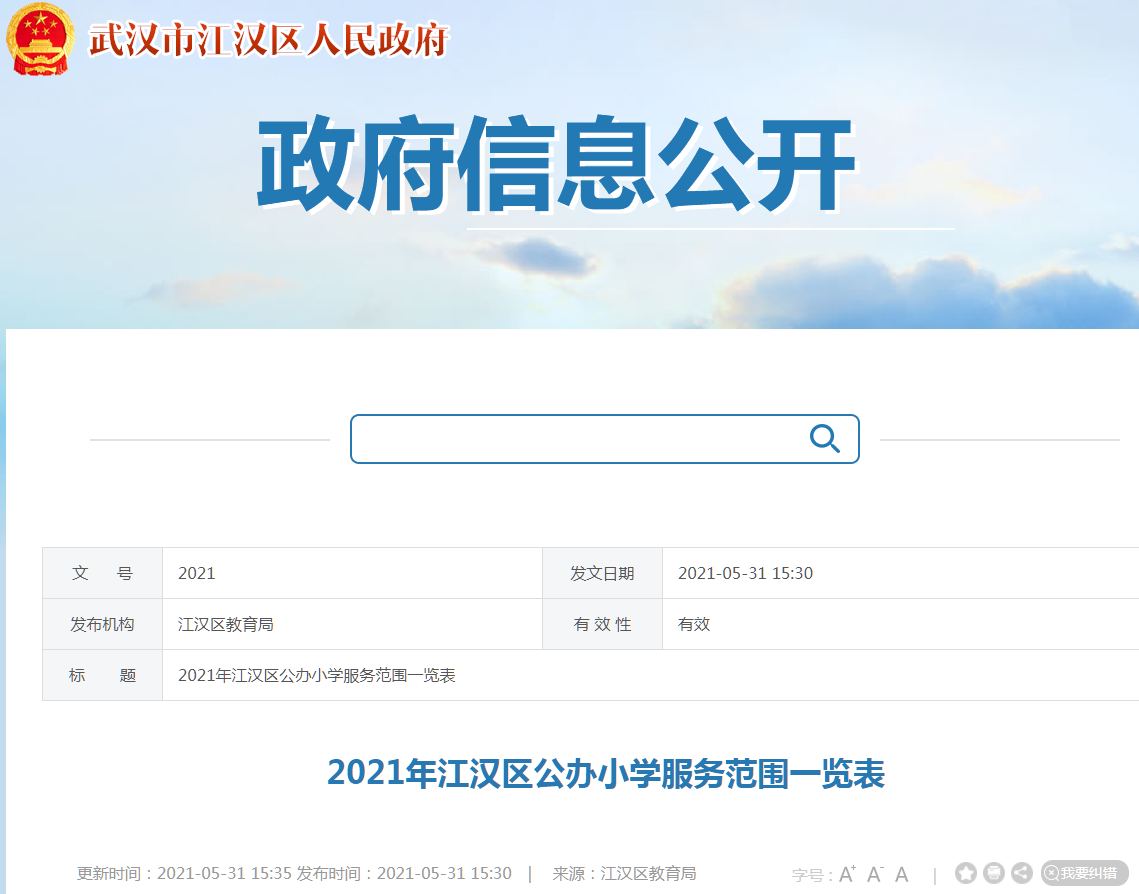Click the print icon
The height and width of the screenshot is (894, 1139).
coord(994,872)
